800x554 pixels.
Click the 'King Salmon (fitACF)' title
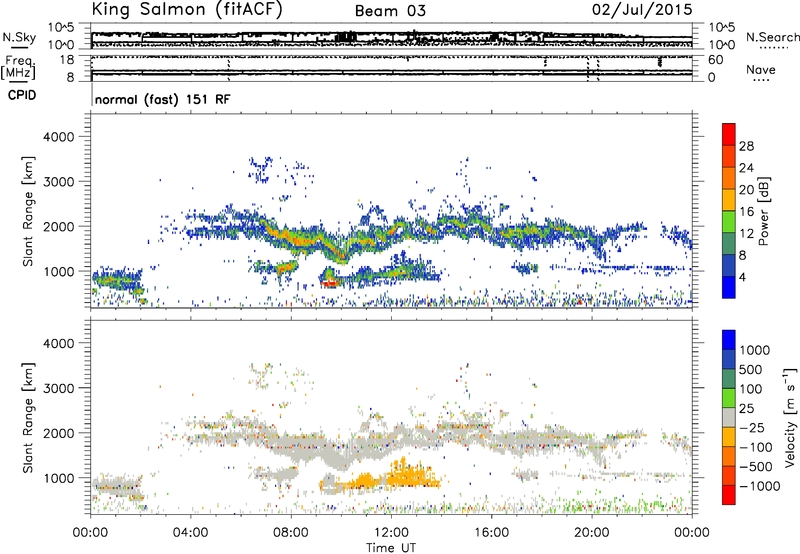[x=187, y=9]
